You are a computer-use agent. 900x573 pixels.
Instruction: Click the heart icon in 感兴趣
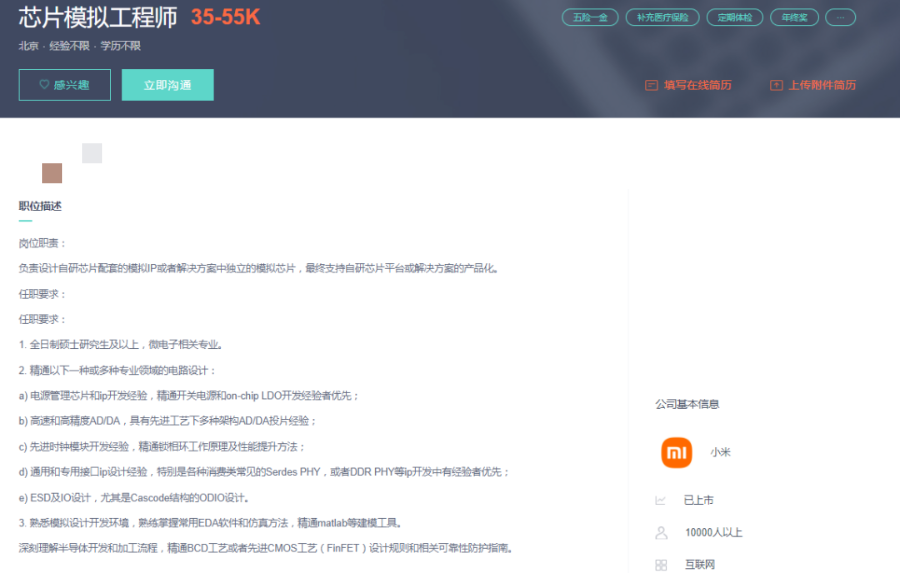(x=44, y=84)
